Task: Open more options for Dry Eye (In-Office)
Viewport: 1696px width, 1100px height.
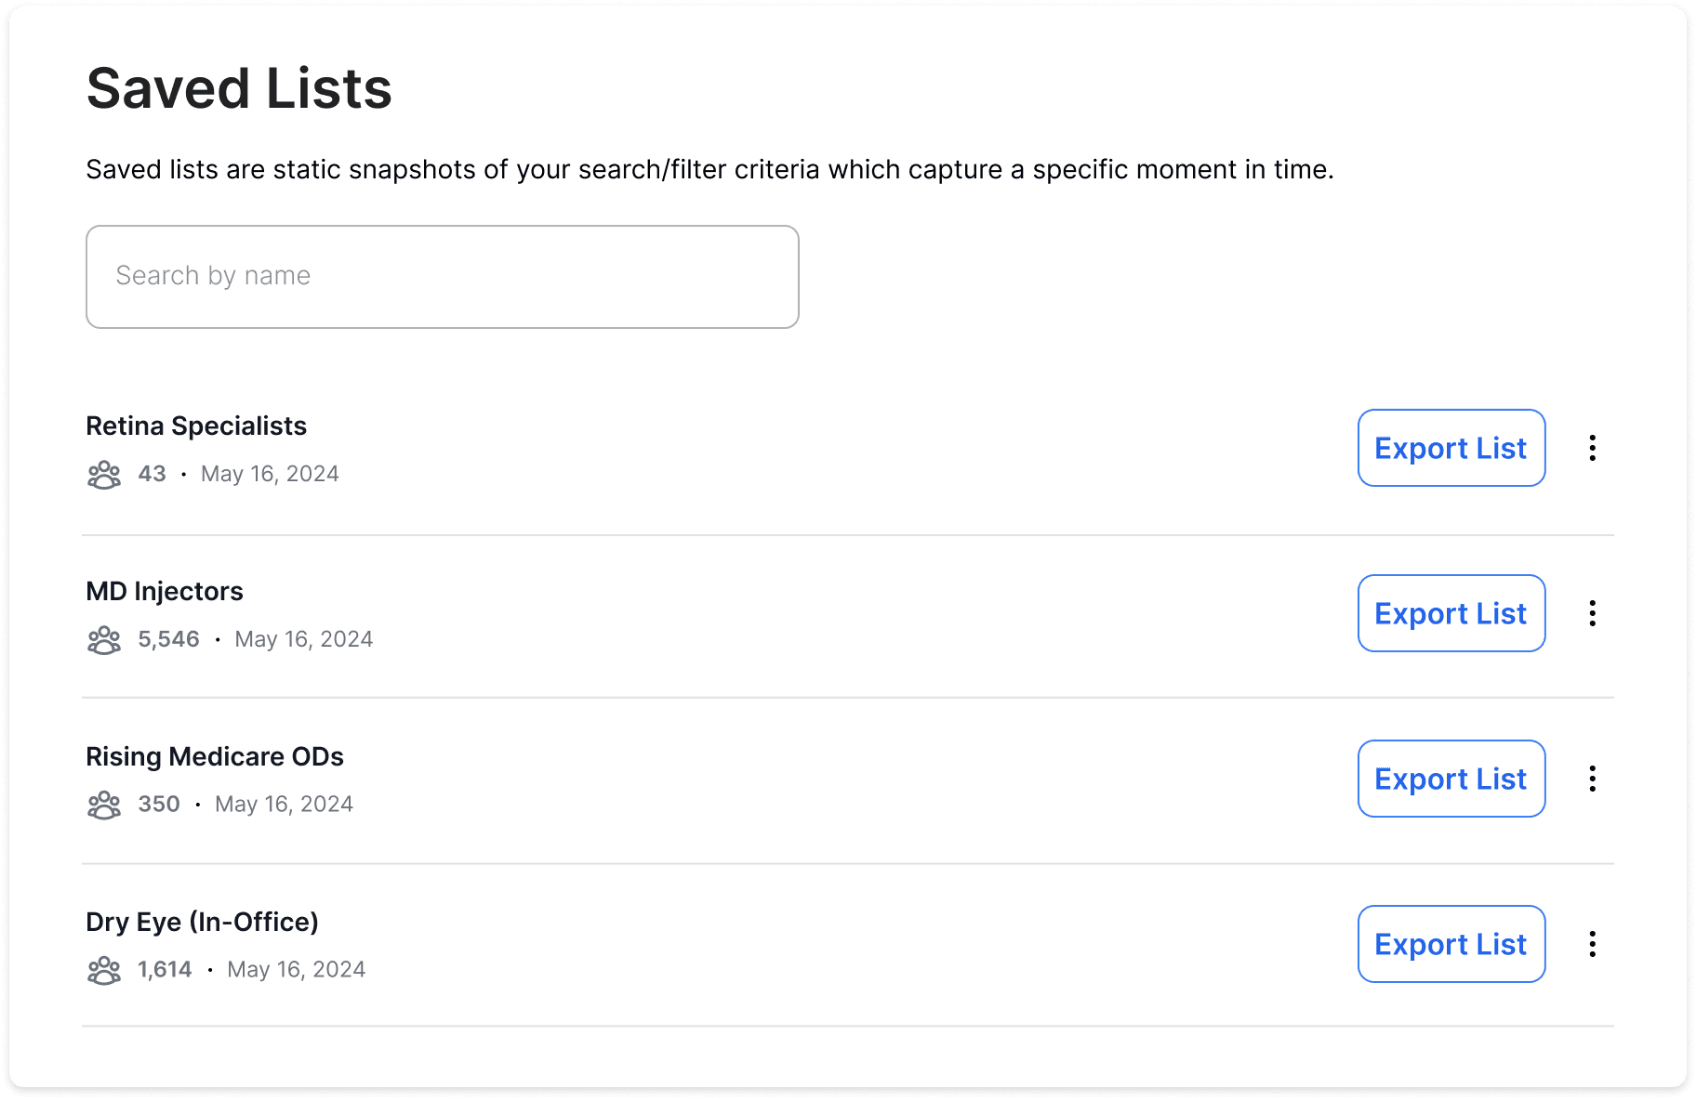Action: [x=1592, y=944]
